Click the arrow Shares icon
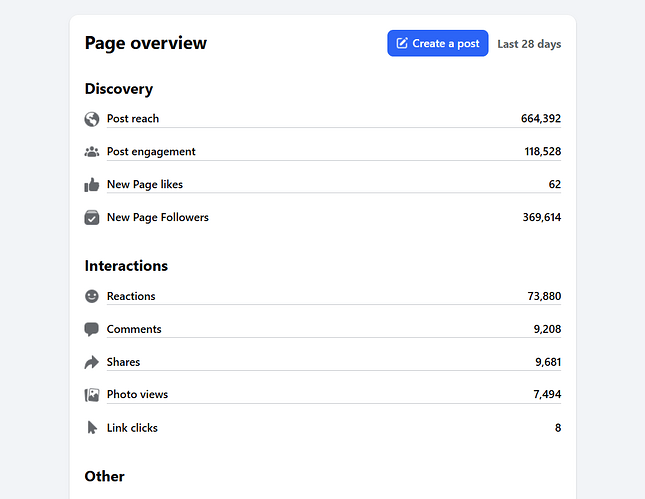The height and width of the screenshot is (499, 645). point(92,362)
